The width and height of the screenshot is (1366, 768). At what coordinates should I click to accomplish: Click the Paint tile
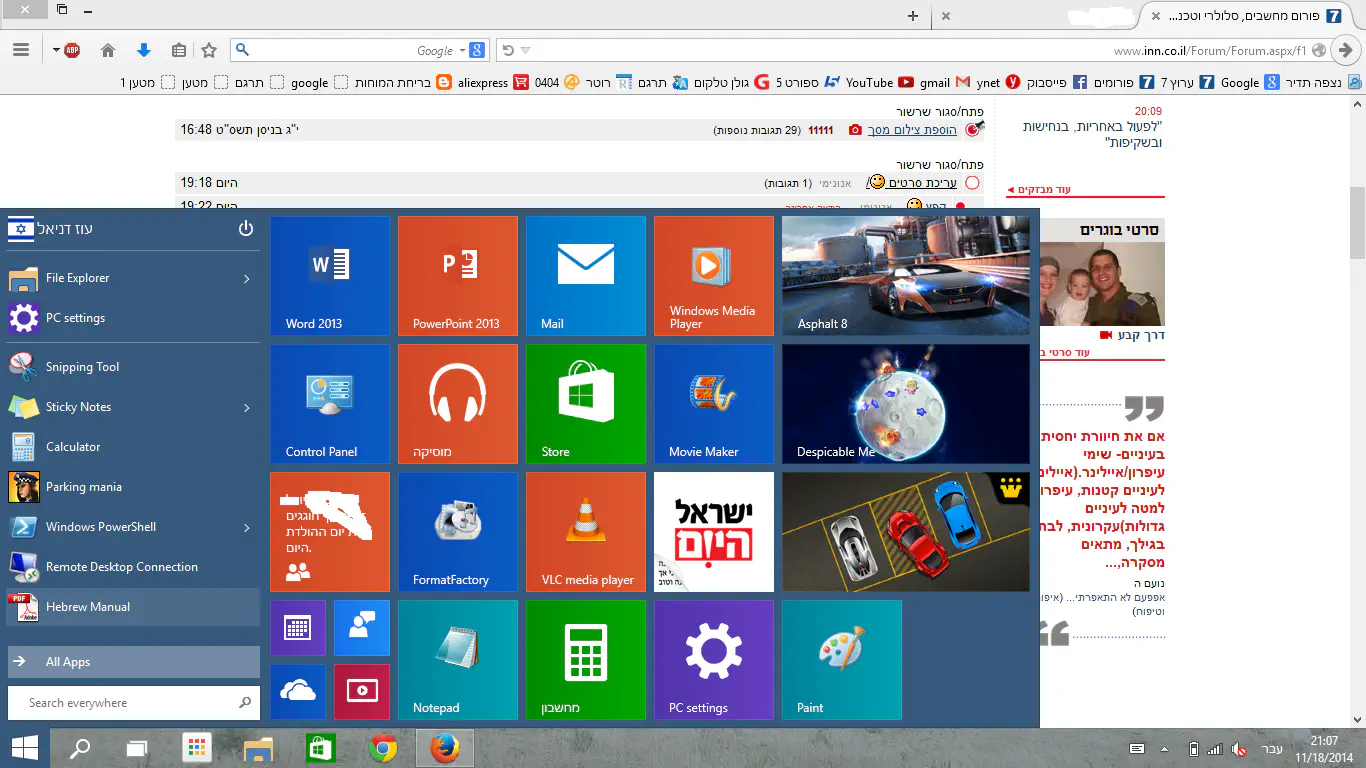(x=841, y=660)
